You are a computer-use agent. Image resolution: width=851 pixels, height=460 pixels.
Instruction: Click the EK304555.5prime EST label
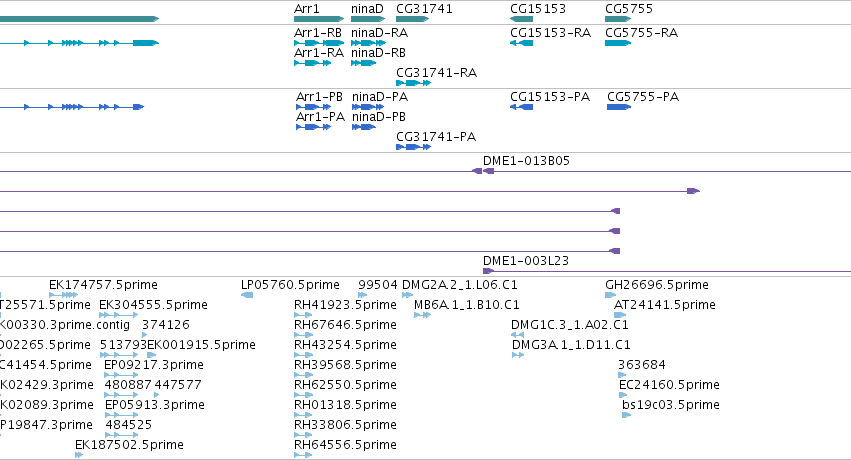point(154,305)
